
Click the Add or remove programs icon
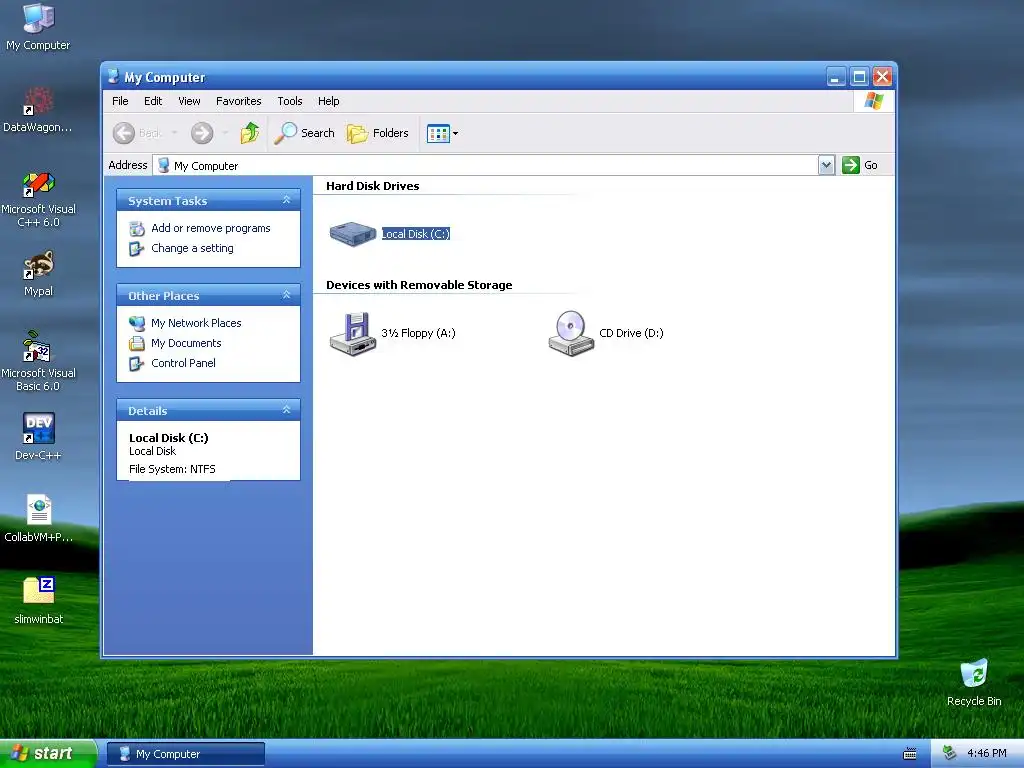click(136, 229)
